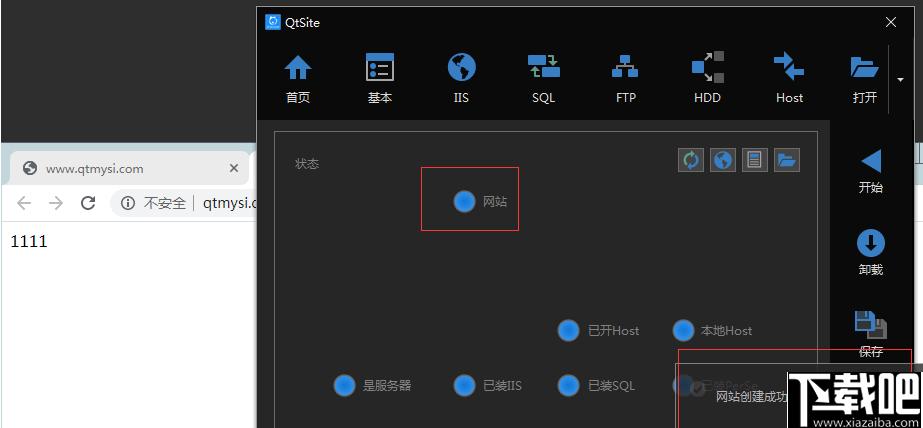Click the green refresh status icon
The image size is (923, 428).
(x=691, y=160)
